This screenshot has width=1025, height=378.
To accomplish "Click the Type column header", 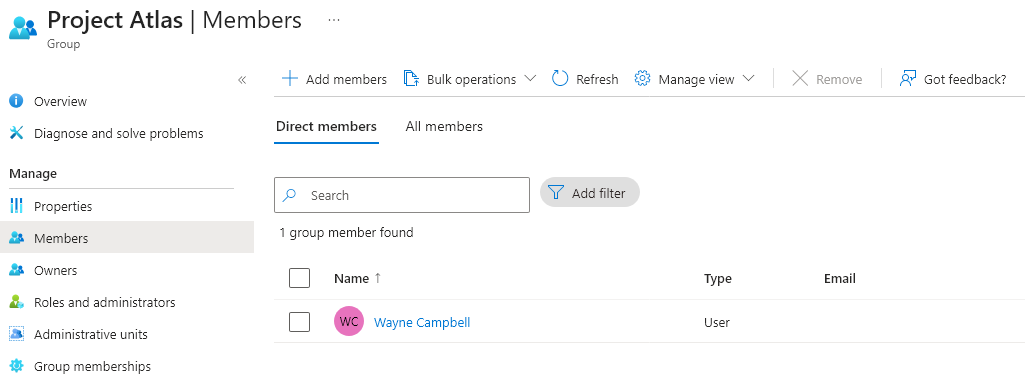I will click(x=717, y=279).
